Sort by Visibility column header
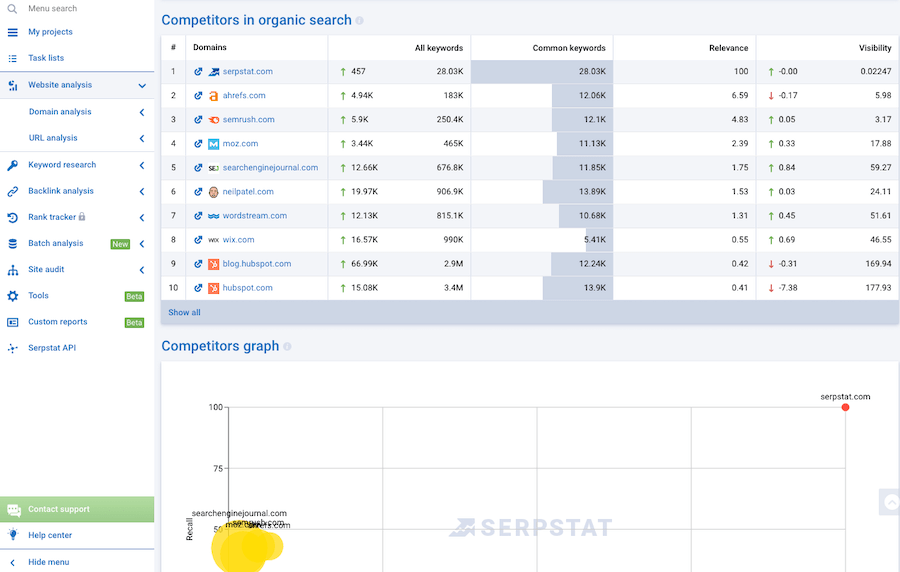This screenshot has height=572, width=900. 875,48
